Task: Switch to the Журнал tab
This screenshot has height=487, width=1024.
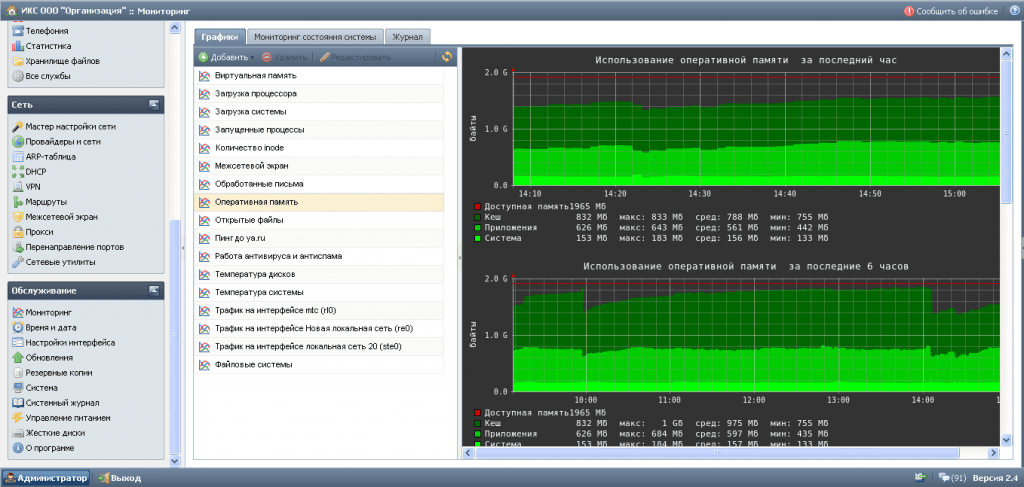Action: pyautogui.click(x=408, y=37)
